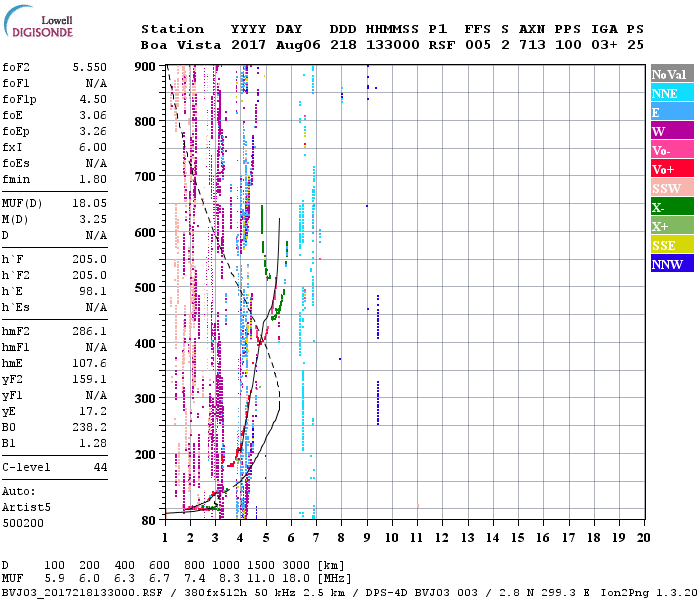Image resolution: width=700 pixels, height=600 pixels.
Task: Click the h`F2 value 205.0
Action: [89, 275]
